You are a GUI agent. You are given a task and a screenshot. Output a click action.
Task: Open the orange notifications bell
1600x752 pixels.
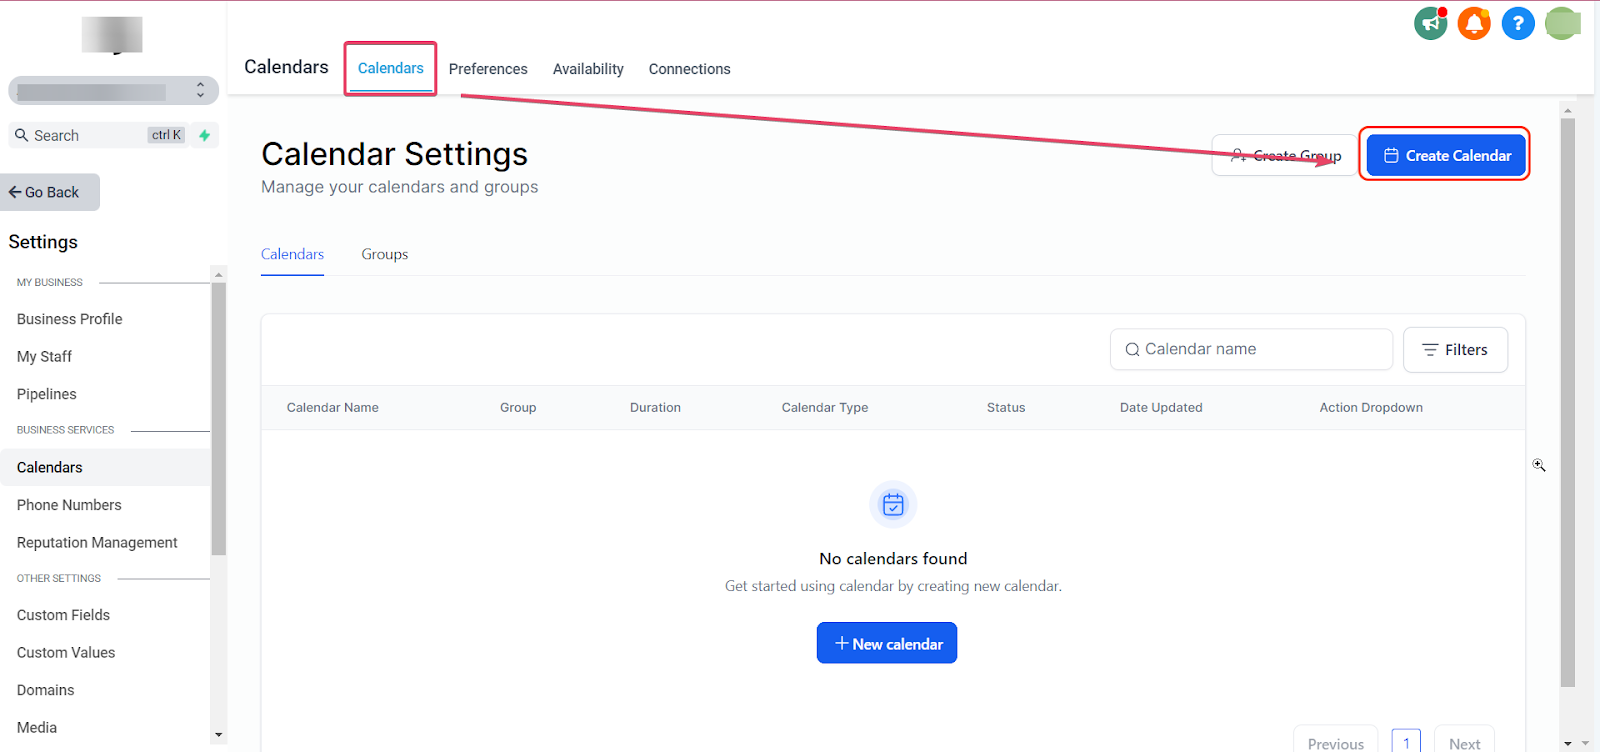tap(1474, 23)
